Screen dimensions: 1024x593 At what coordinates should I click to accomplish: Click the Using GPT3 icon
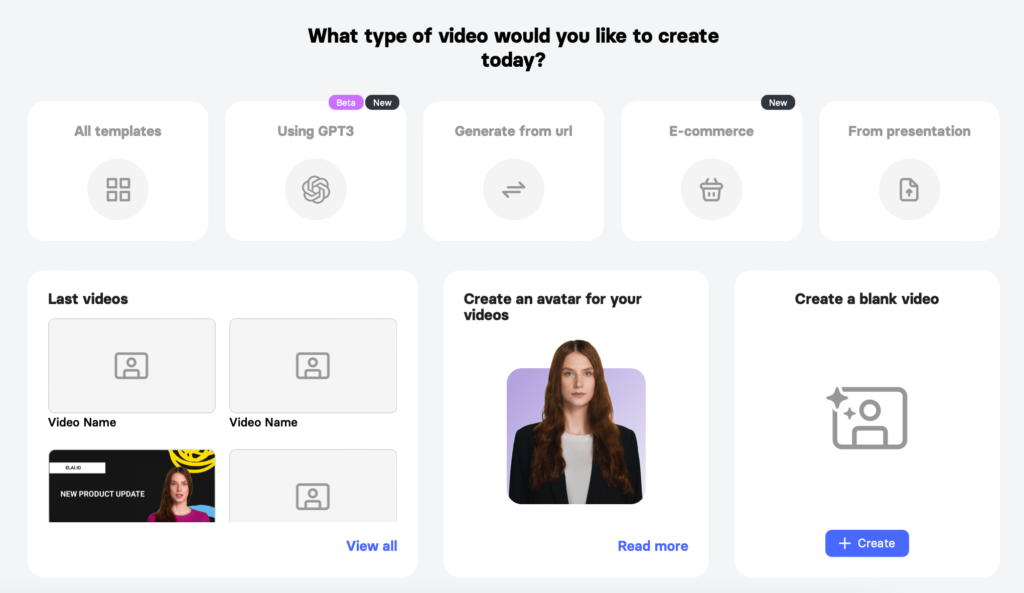[315, 189]
